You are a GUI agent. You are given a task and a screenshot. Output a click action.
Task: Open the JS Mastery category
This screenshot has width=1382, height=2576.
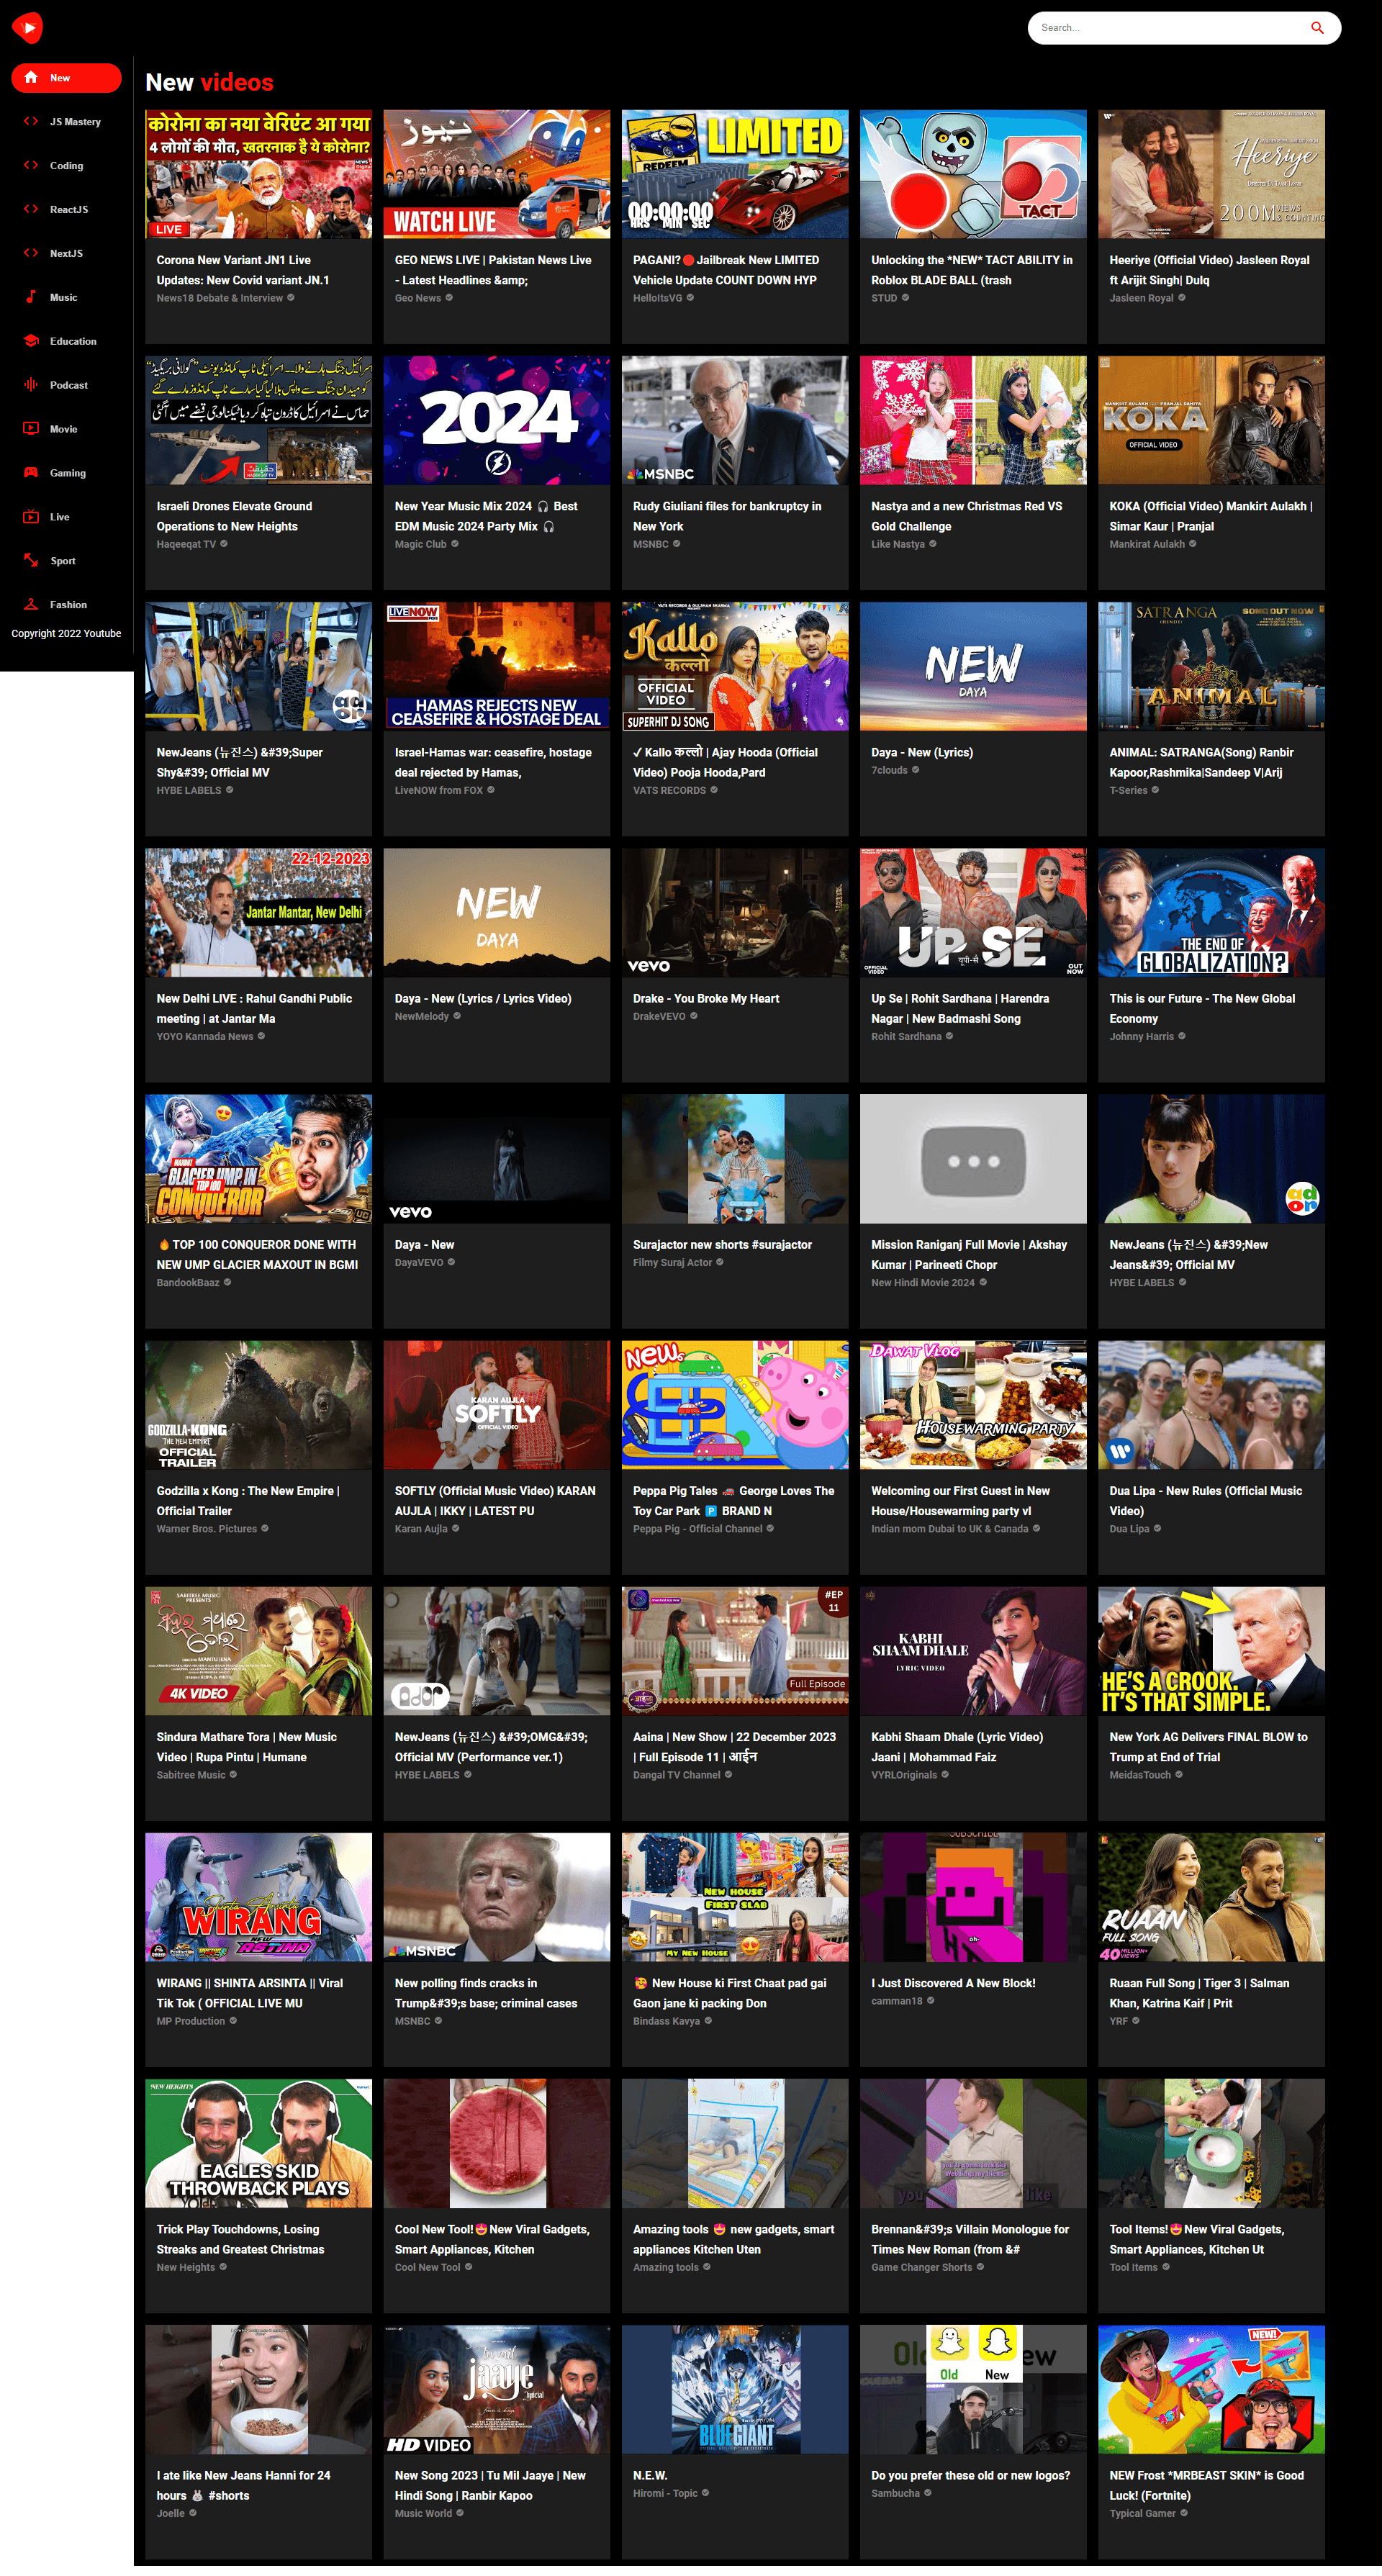tap(66, 122)
